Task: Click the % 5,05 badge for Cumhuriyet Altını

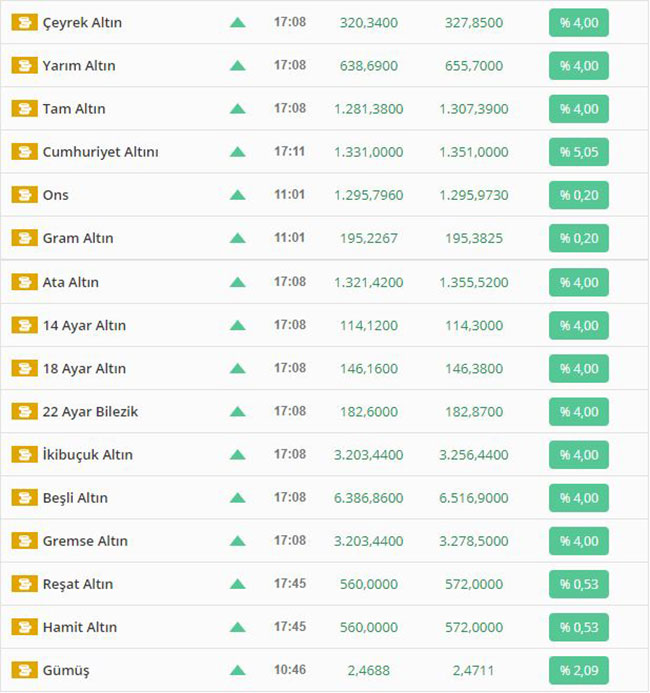Action: (x=578, y=152)
